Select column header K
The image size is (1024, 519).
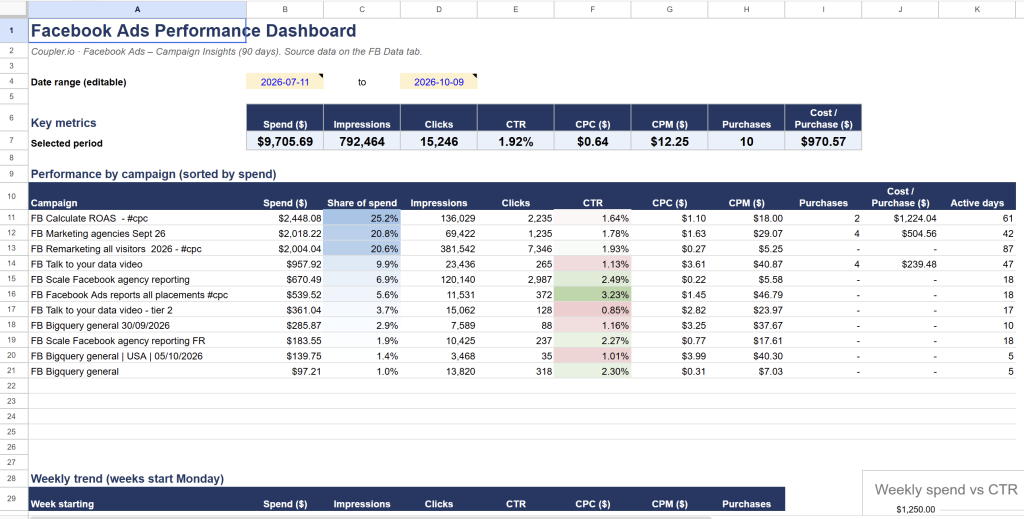click(x=977, y=9)
